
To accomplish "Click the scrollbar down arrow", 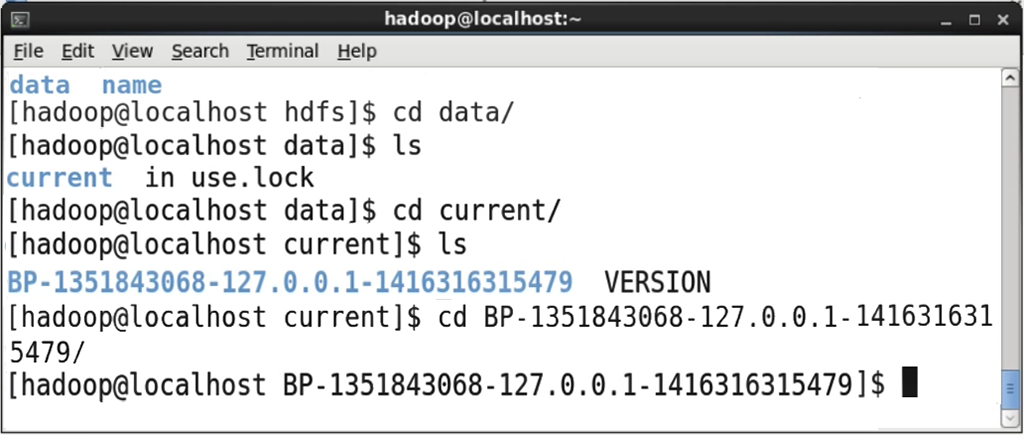I will pos(1010,417).
